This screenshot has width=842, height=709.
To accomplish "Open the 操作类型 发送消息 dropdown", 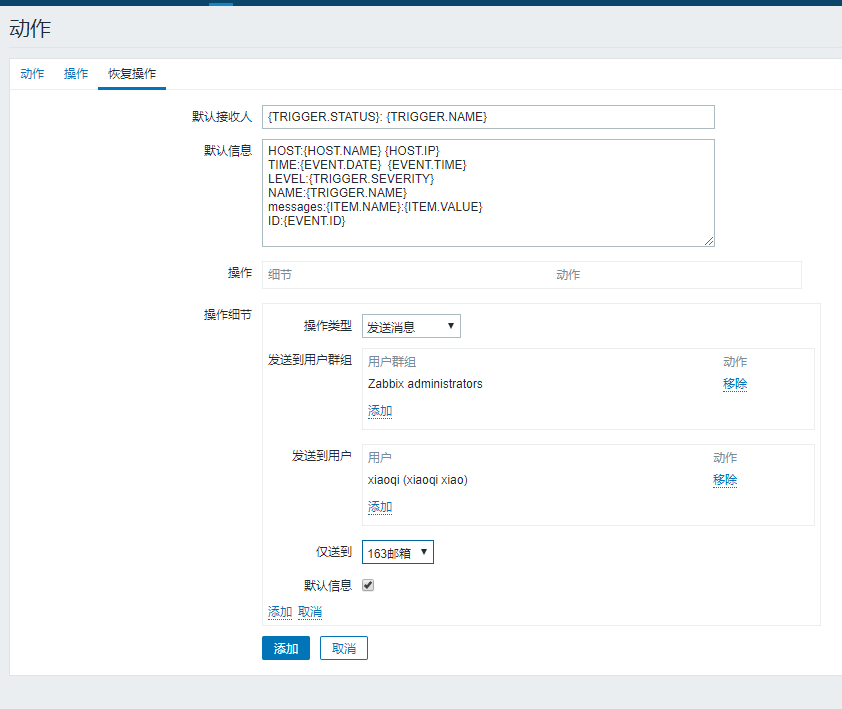I will pos(411,326).
